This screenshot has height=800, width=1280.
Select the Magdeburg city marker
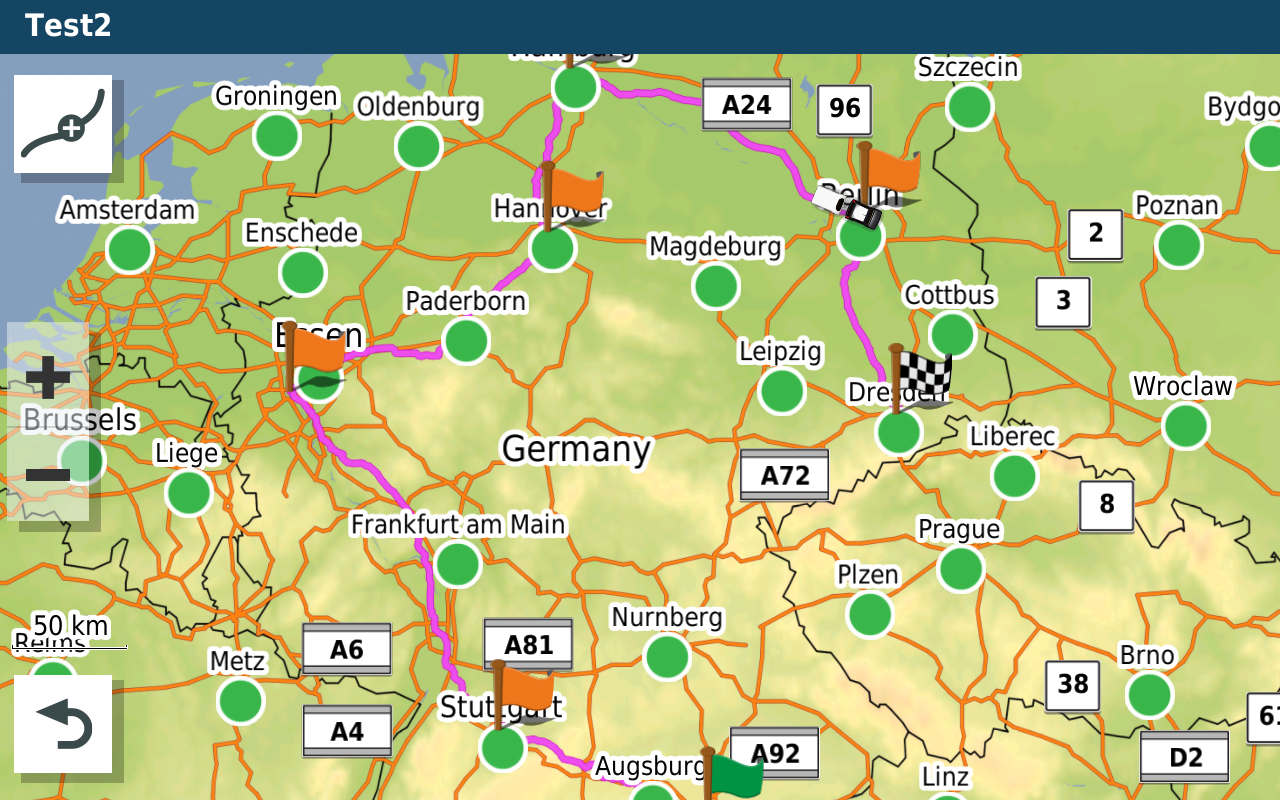(716, 286)
